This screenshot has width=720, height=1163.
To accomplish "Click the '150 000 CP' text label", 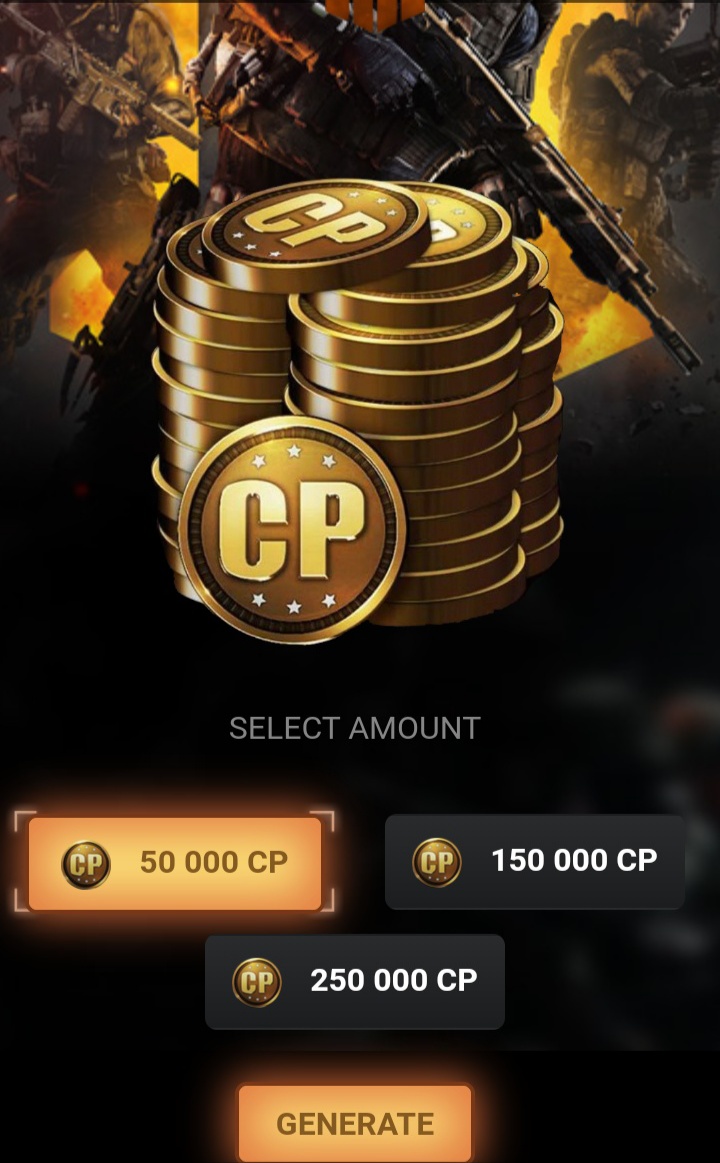I will tap(574, 860).
